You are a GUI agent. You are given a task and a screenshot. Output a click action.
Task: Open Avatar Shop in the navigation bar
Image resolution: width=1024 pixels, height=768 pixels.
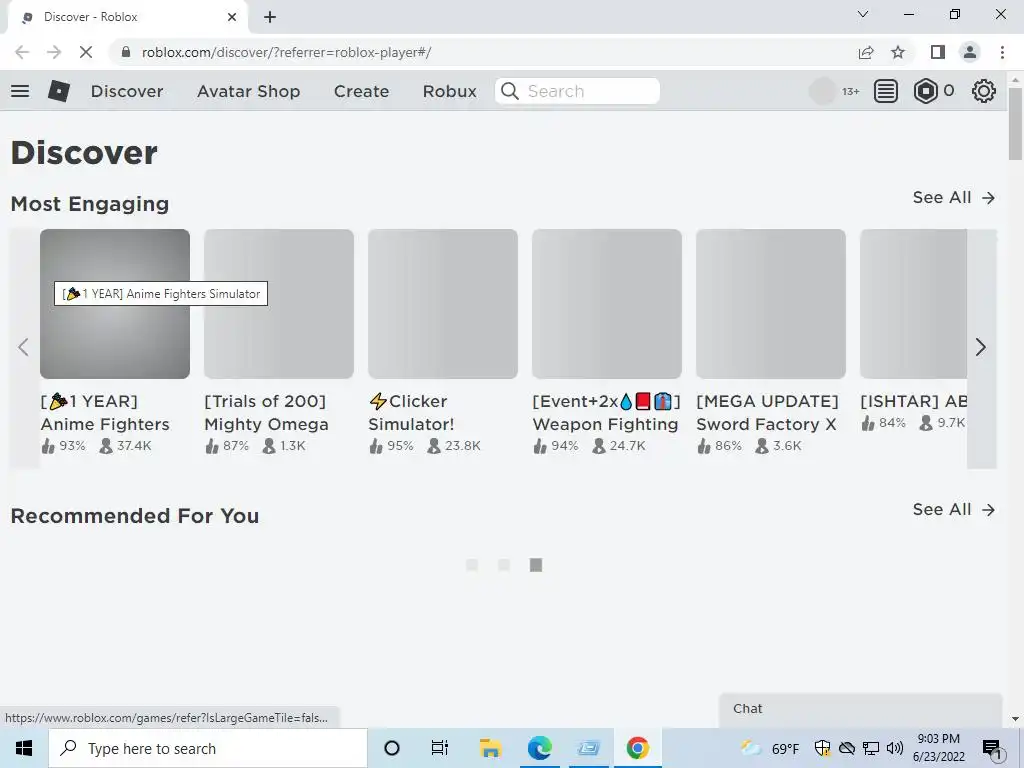248,91
